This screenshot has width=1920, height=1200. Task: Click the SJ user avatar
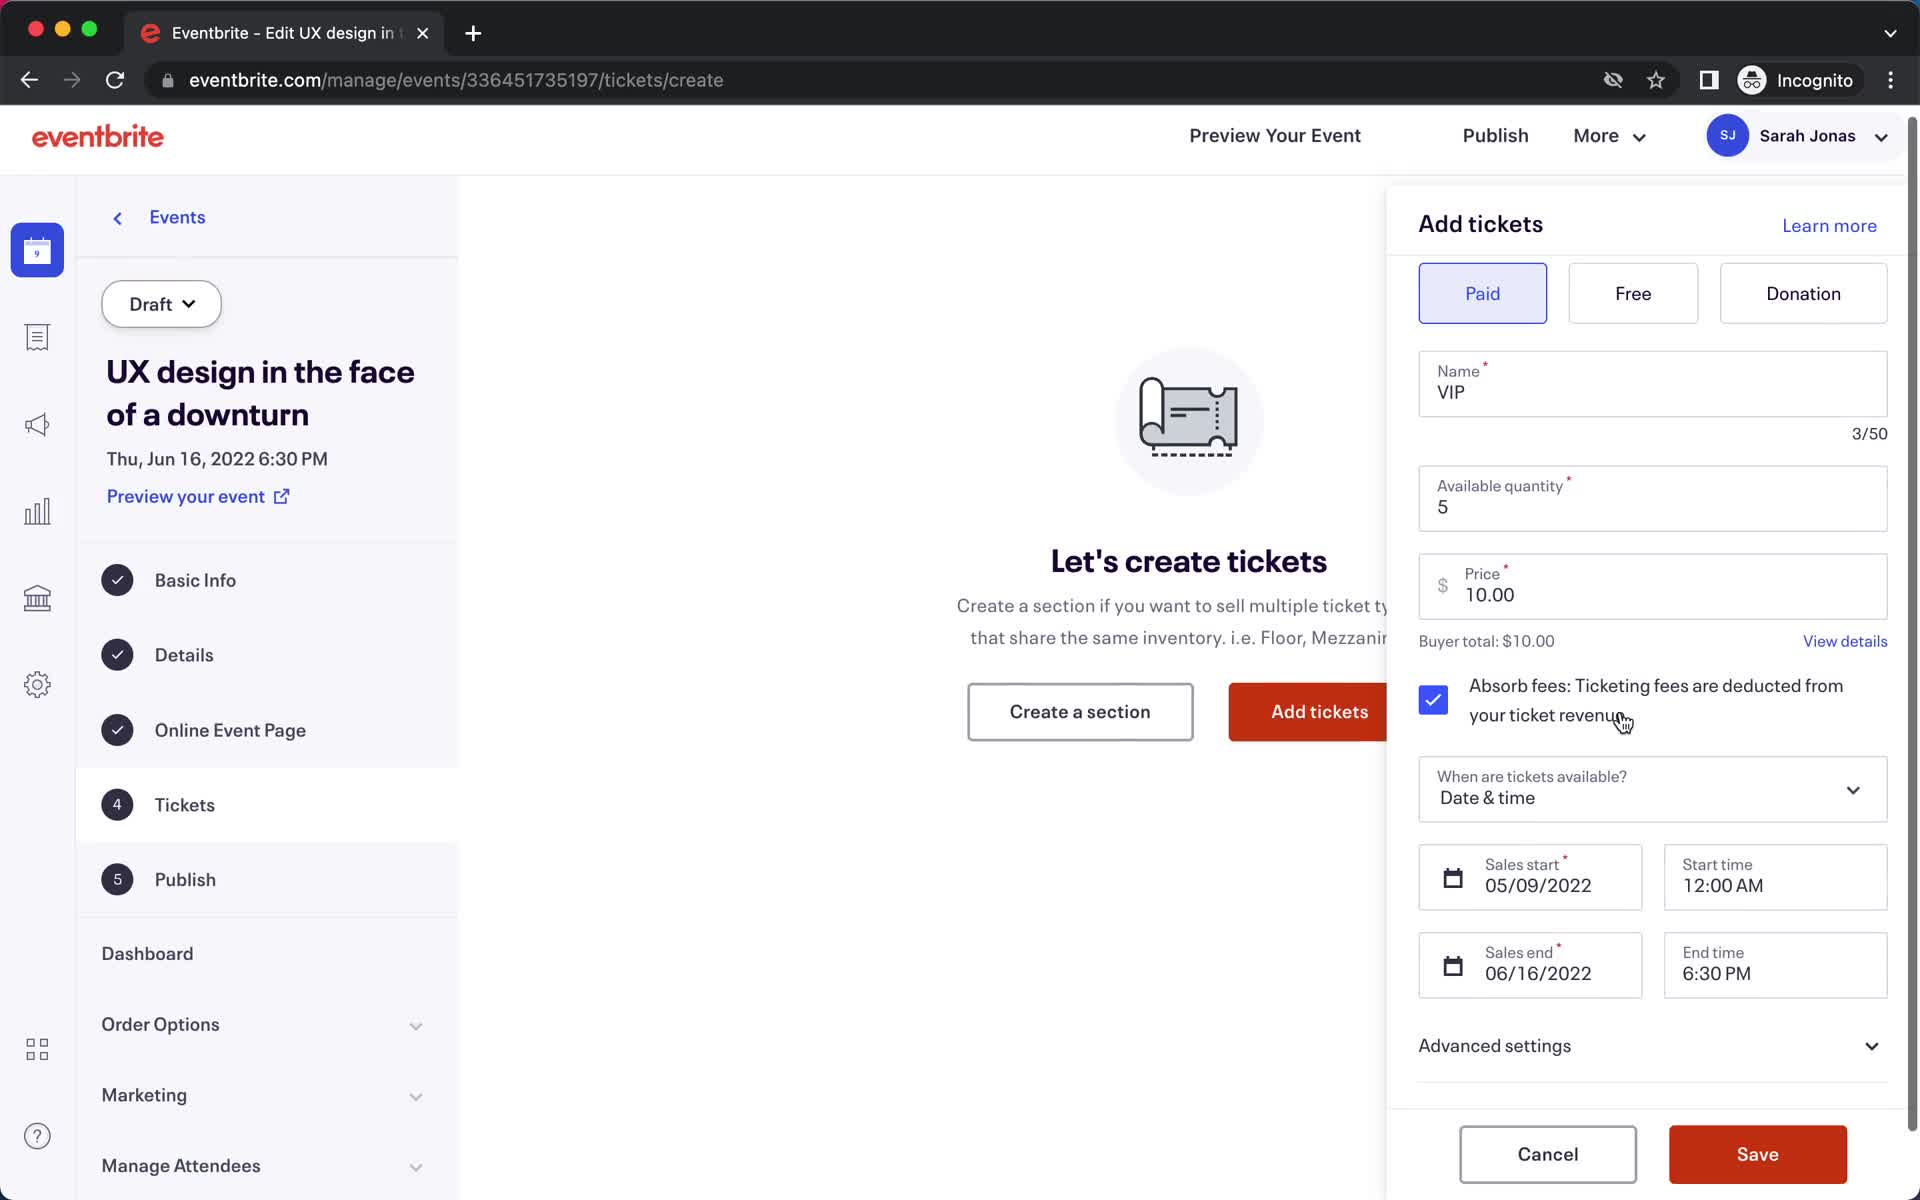(x=1727, y=136)
